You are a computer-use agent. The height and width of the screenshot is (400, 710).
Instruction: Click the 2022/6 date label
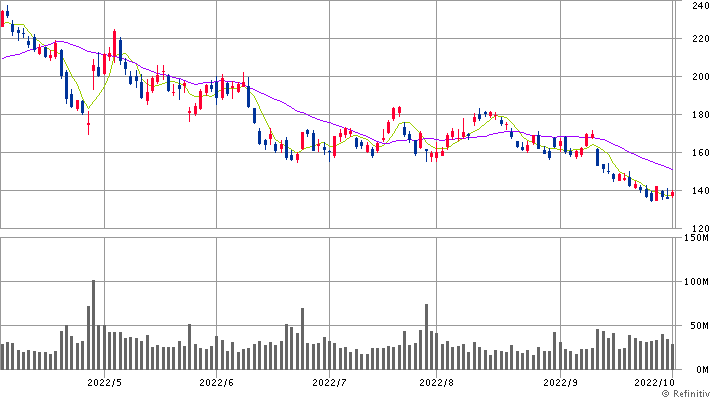pos(216,381)
